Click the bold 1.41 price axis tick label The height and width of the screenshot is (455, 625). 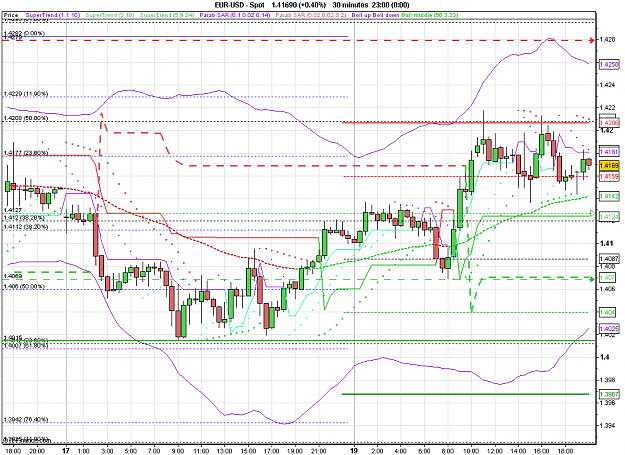pyautogui.click(x=606, y=243)
